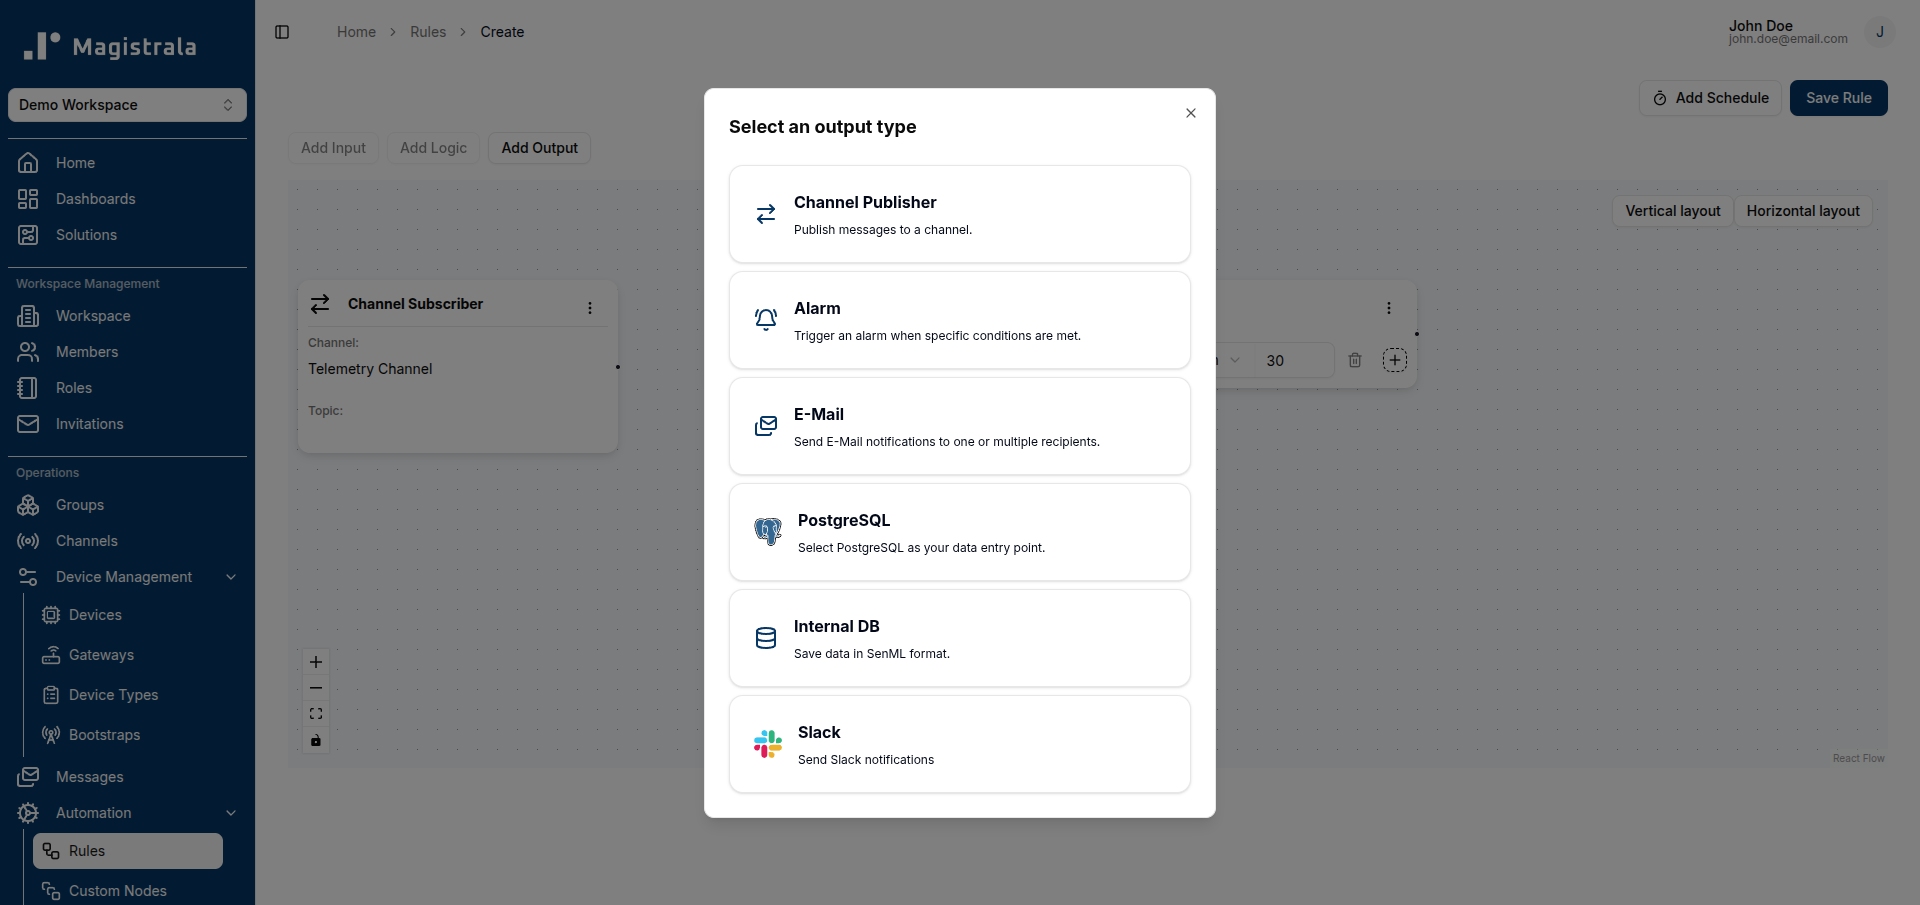Click the E-Mail envelope icon

pos(766,426)
